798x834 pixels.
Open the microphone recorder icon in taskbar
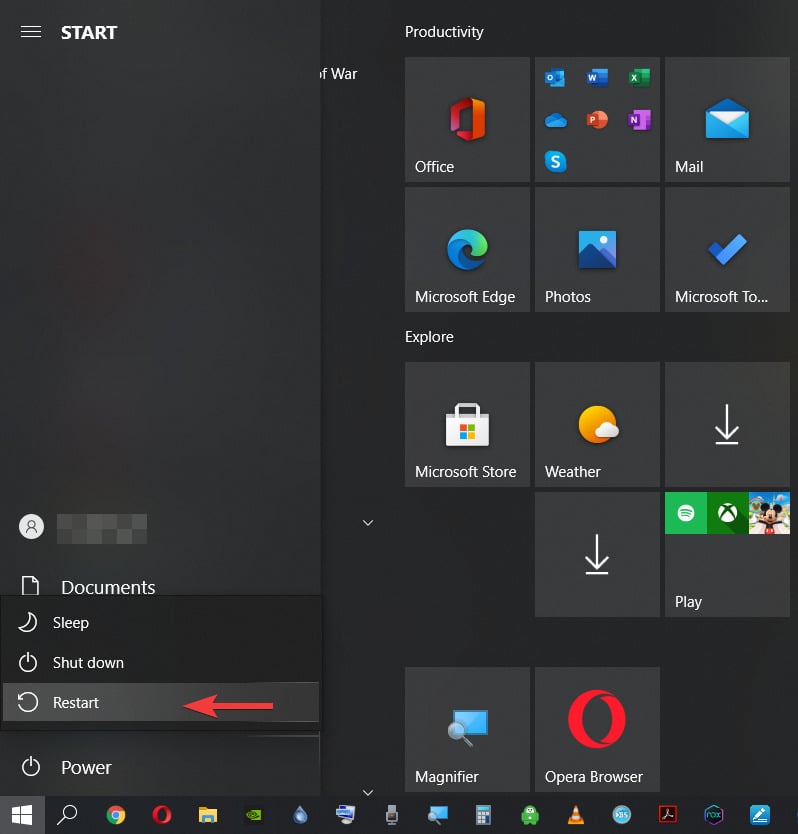(x=392, y=815)
